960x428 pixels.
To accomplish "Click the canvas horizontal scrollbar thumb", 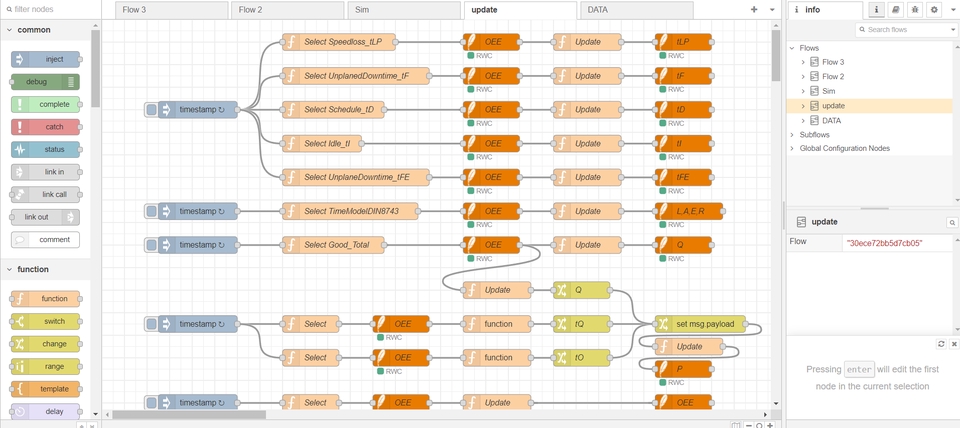I will tap(188, 415).
